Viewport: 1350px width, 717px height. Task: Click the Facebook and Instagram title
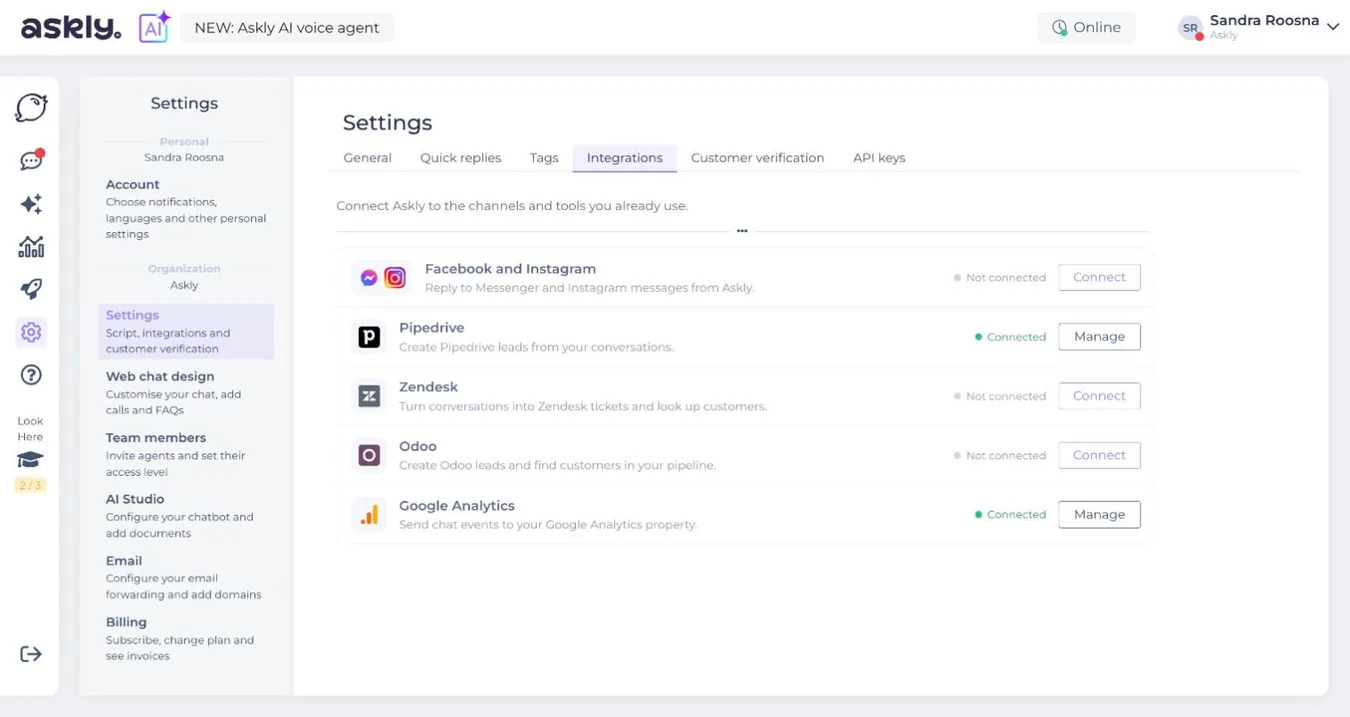pos(510,269)
